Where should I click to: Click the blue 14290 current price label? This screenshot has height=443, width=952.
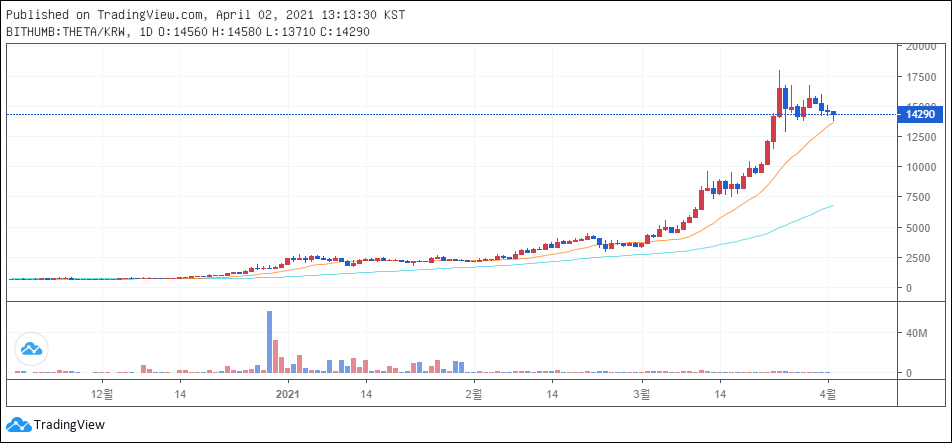(920, 114)
